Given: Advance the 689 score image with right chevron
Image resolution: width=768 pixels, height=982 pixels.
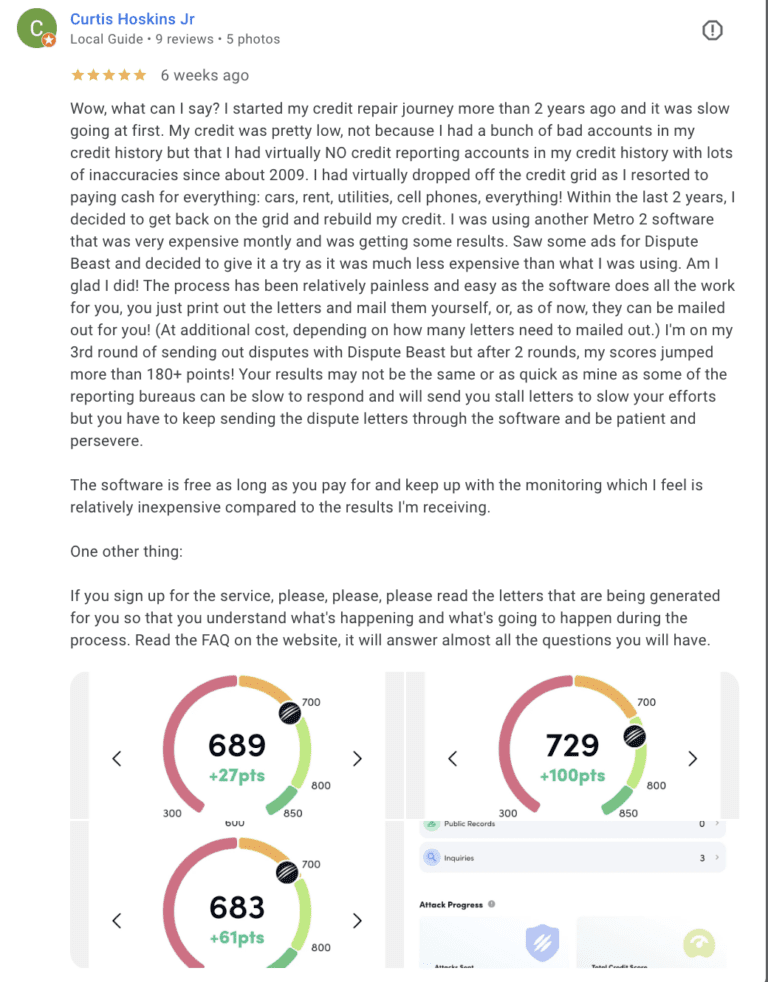Looking at the screenshot, I should click(357, 758).
